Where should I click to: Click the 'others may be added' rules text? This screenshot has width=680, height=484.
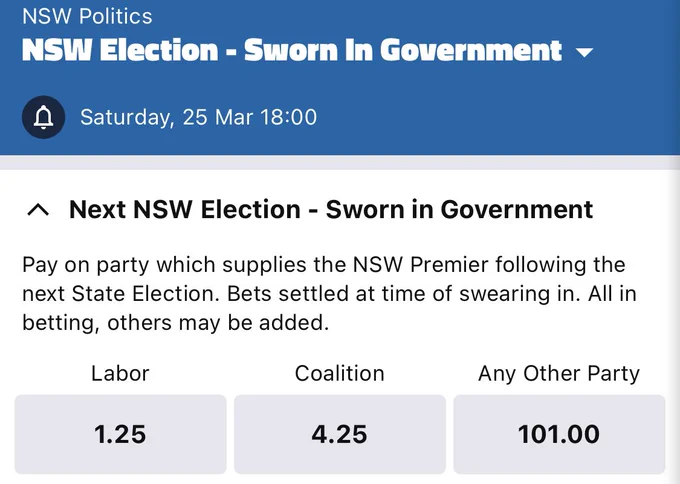point(218,323)
